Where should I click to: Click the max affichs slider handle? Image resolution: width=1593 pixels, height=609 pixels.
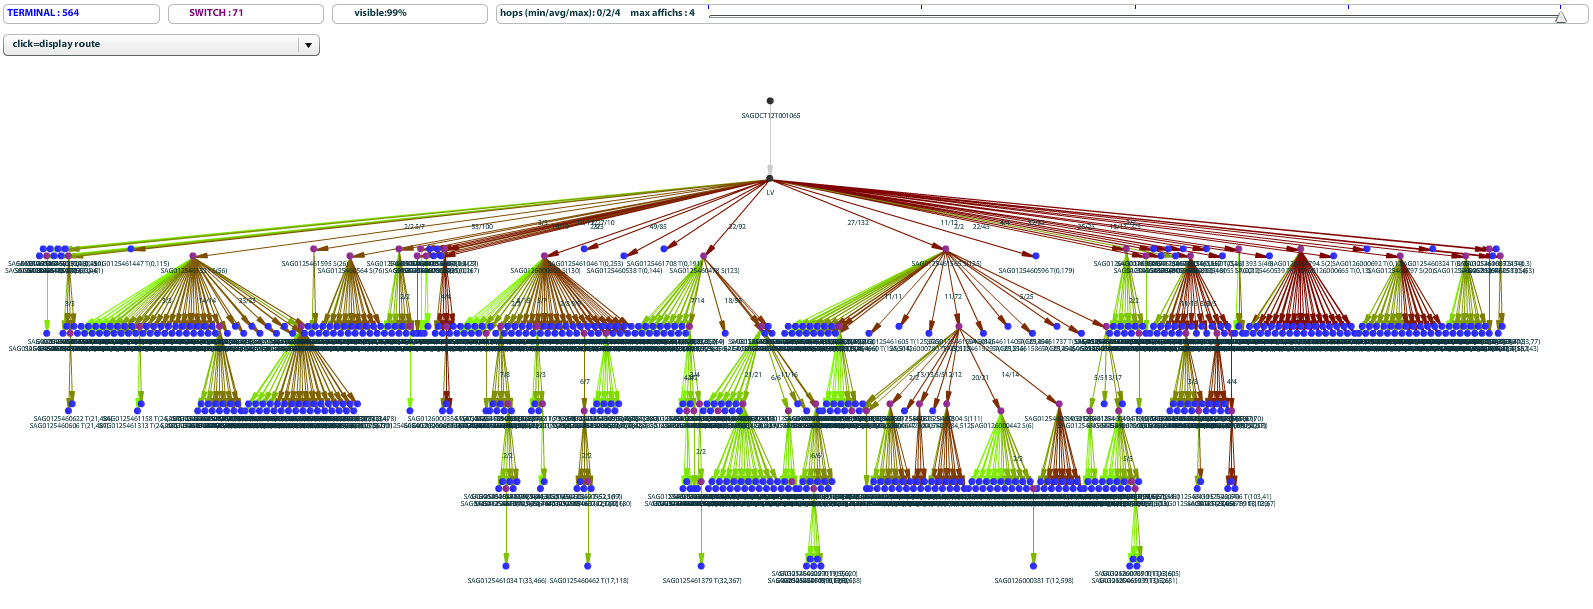pos(1561,16)
